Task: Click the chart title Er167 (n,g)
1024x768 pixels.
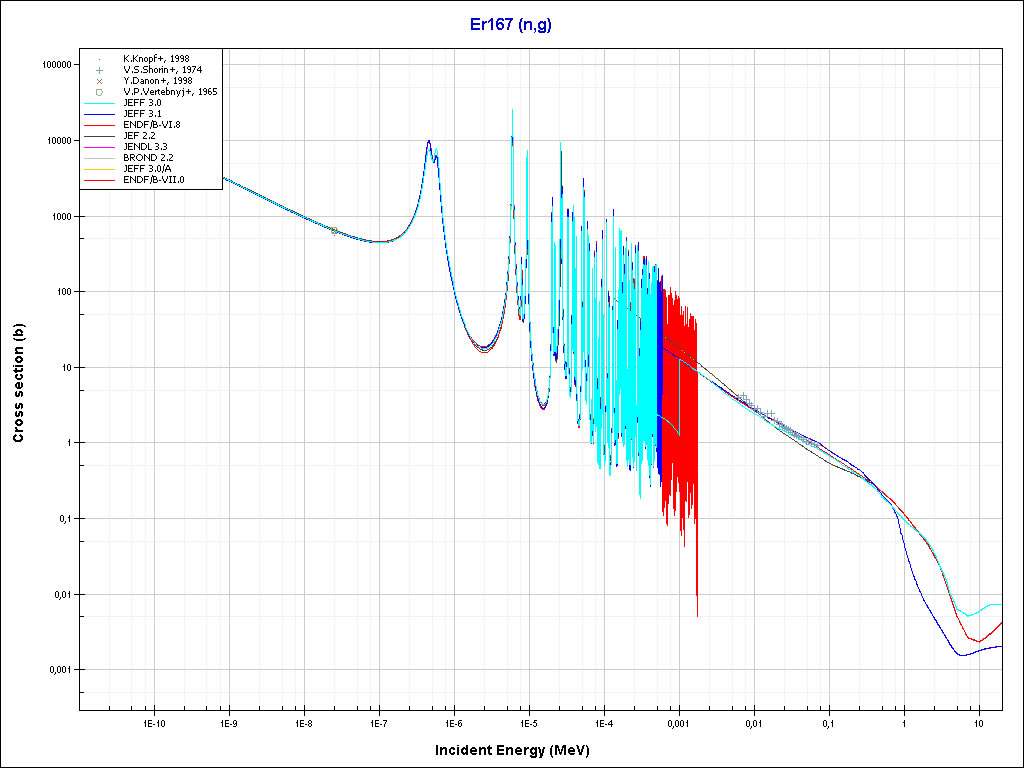Action: [x=511, y=24]
